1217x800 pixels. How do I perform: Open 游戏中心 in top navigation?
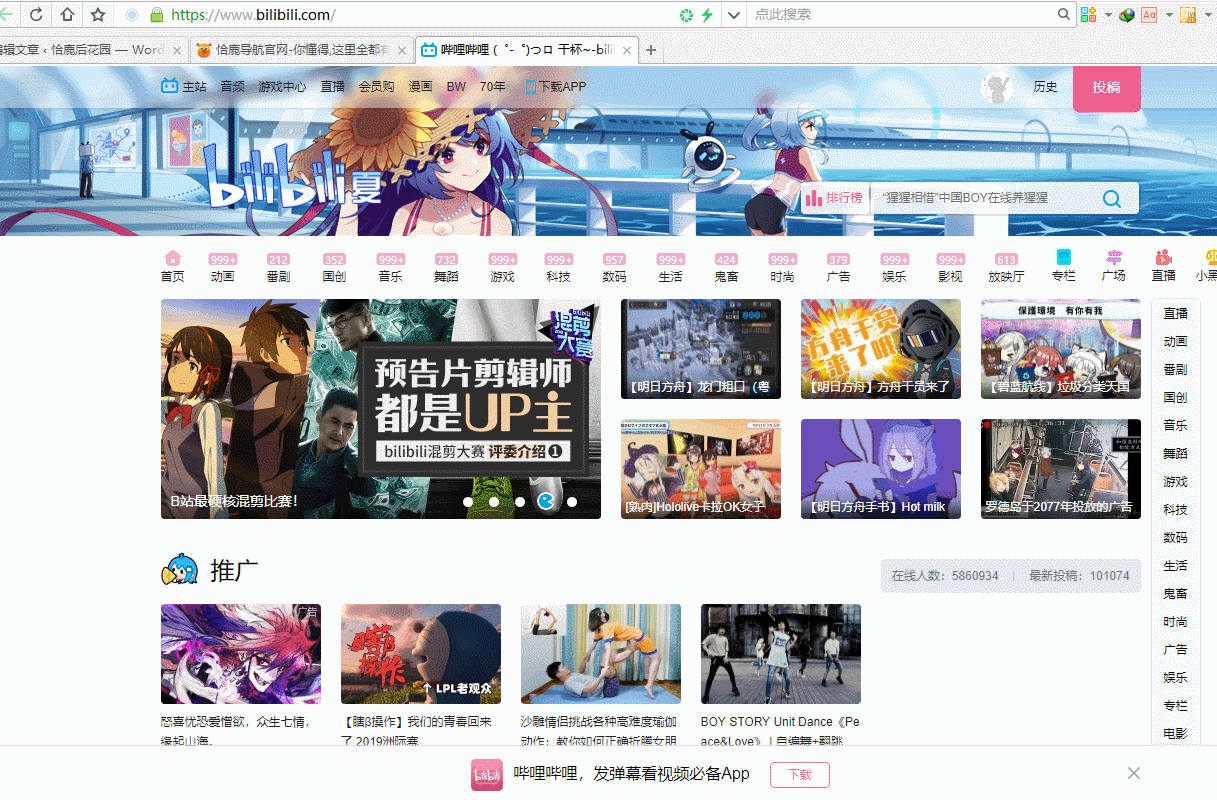282,87
